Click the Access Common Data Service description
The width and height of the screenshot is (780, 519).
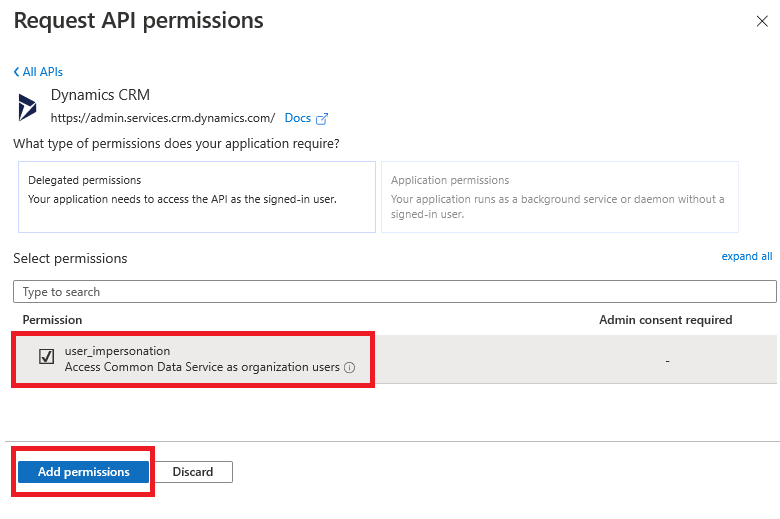pyautogui.click(x=202, y=367)
